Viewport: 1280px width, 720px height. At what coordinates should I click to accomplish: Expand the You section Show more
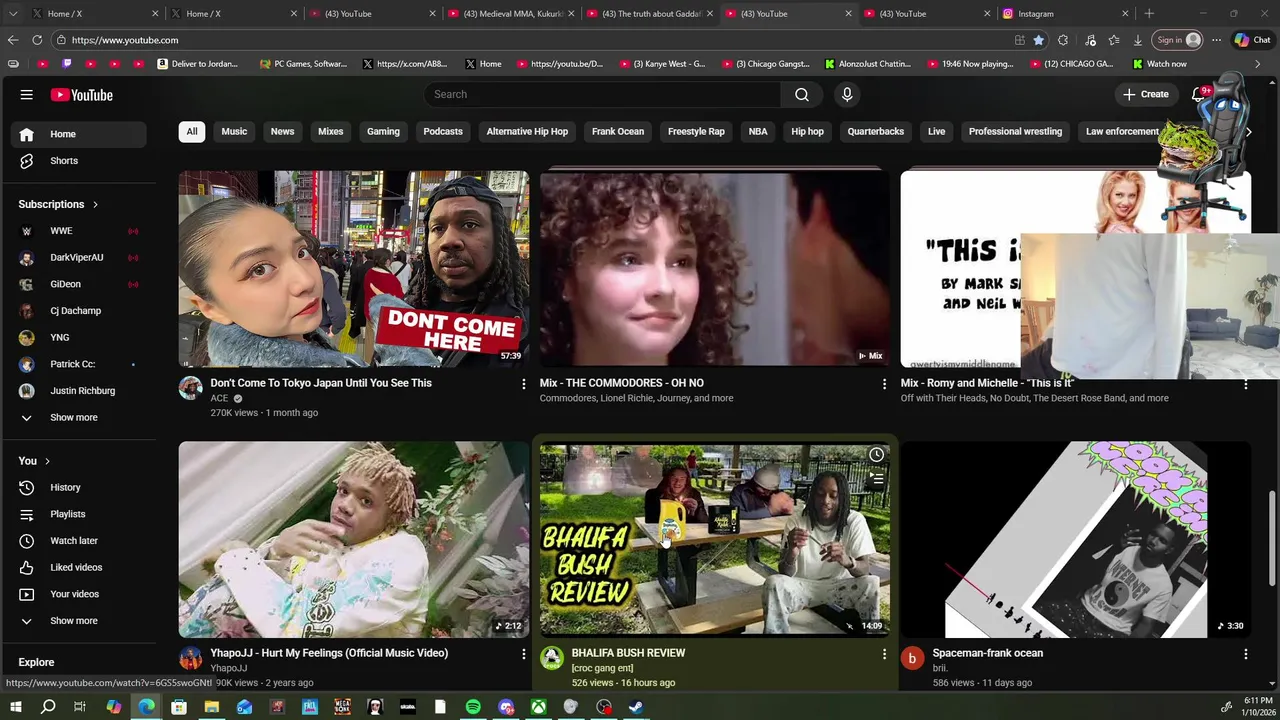(76, 621)
